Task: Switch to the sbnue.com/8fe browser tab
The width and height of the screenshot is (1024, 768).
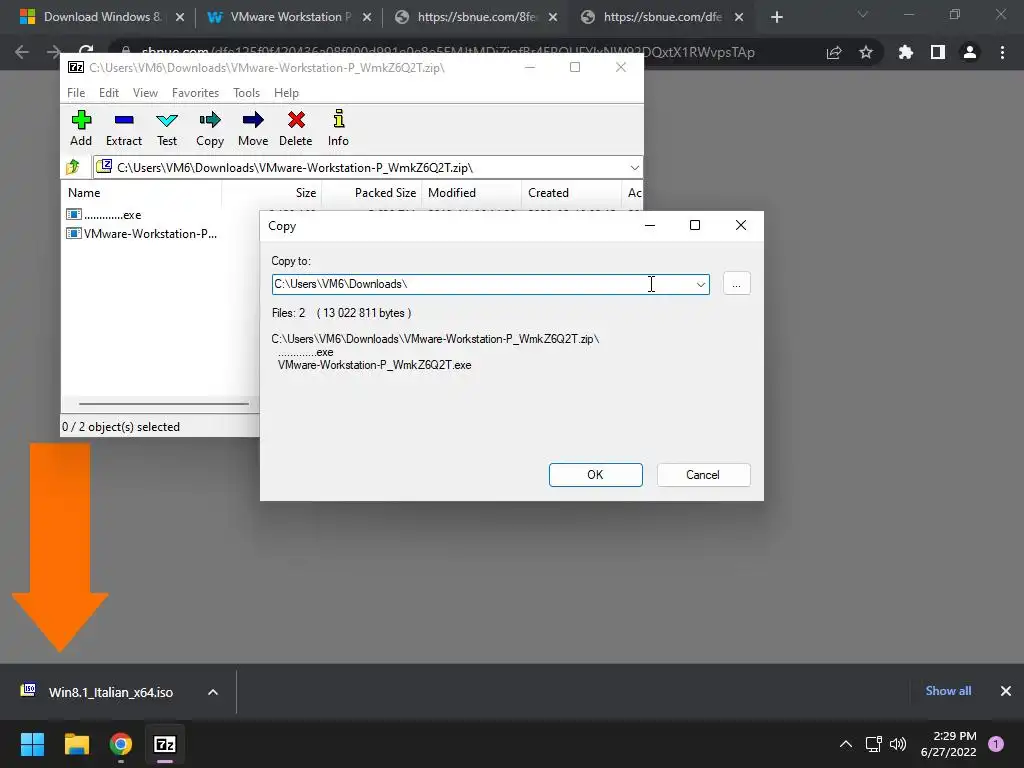Action: click(477, 17)
